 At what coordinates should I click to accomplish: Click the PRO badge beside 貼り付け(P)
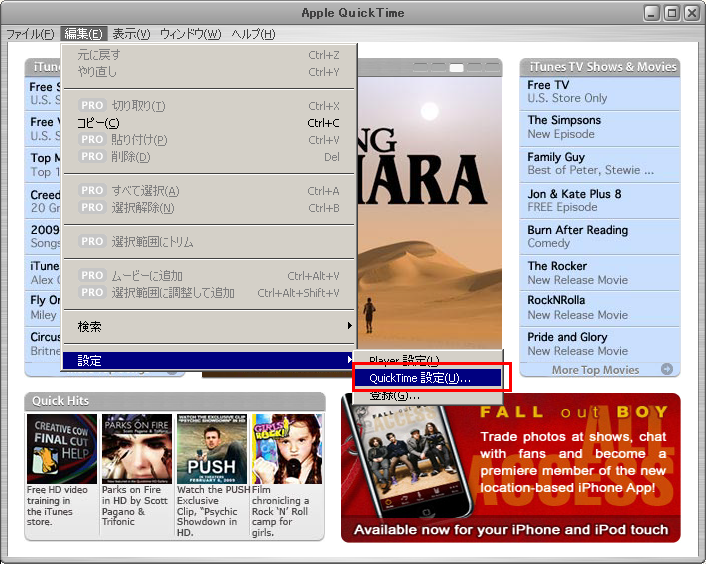[x=92, y=140]
